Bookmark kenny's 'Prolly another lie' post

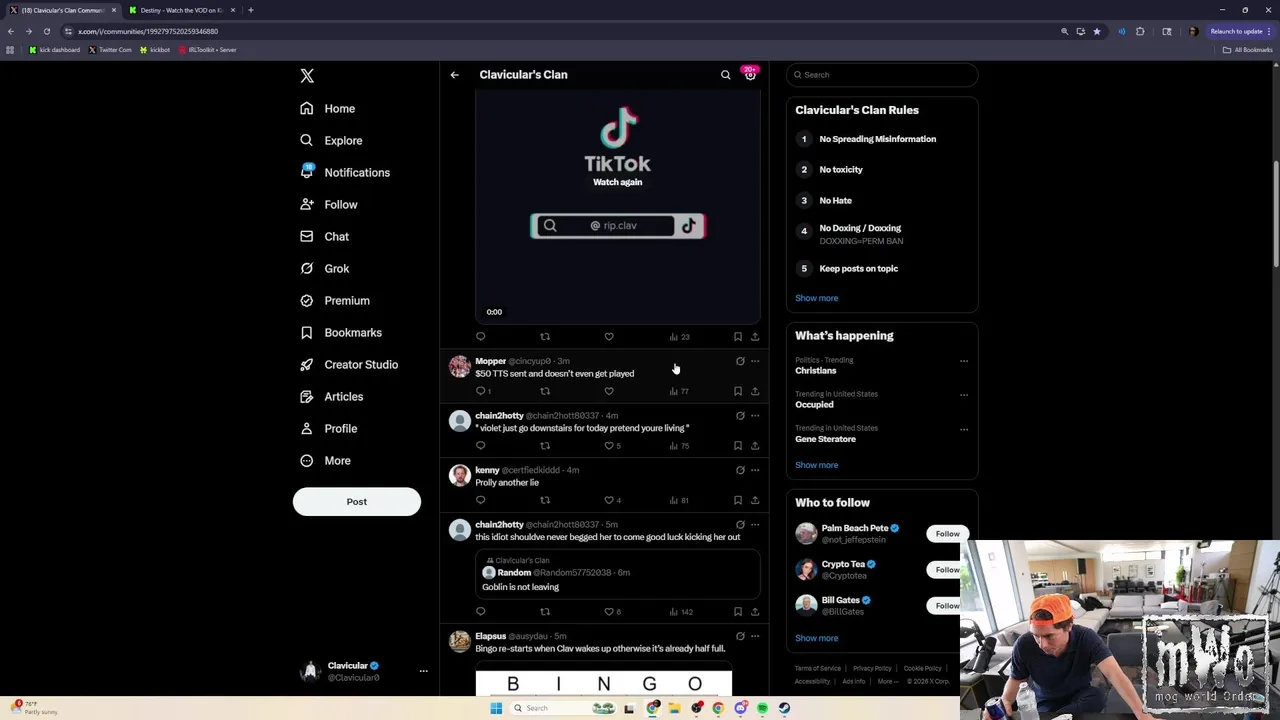(x=738, y=500)
